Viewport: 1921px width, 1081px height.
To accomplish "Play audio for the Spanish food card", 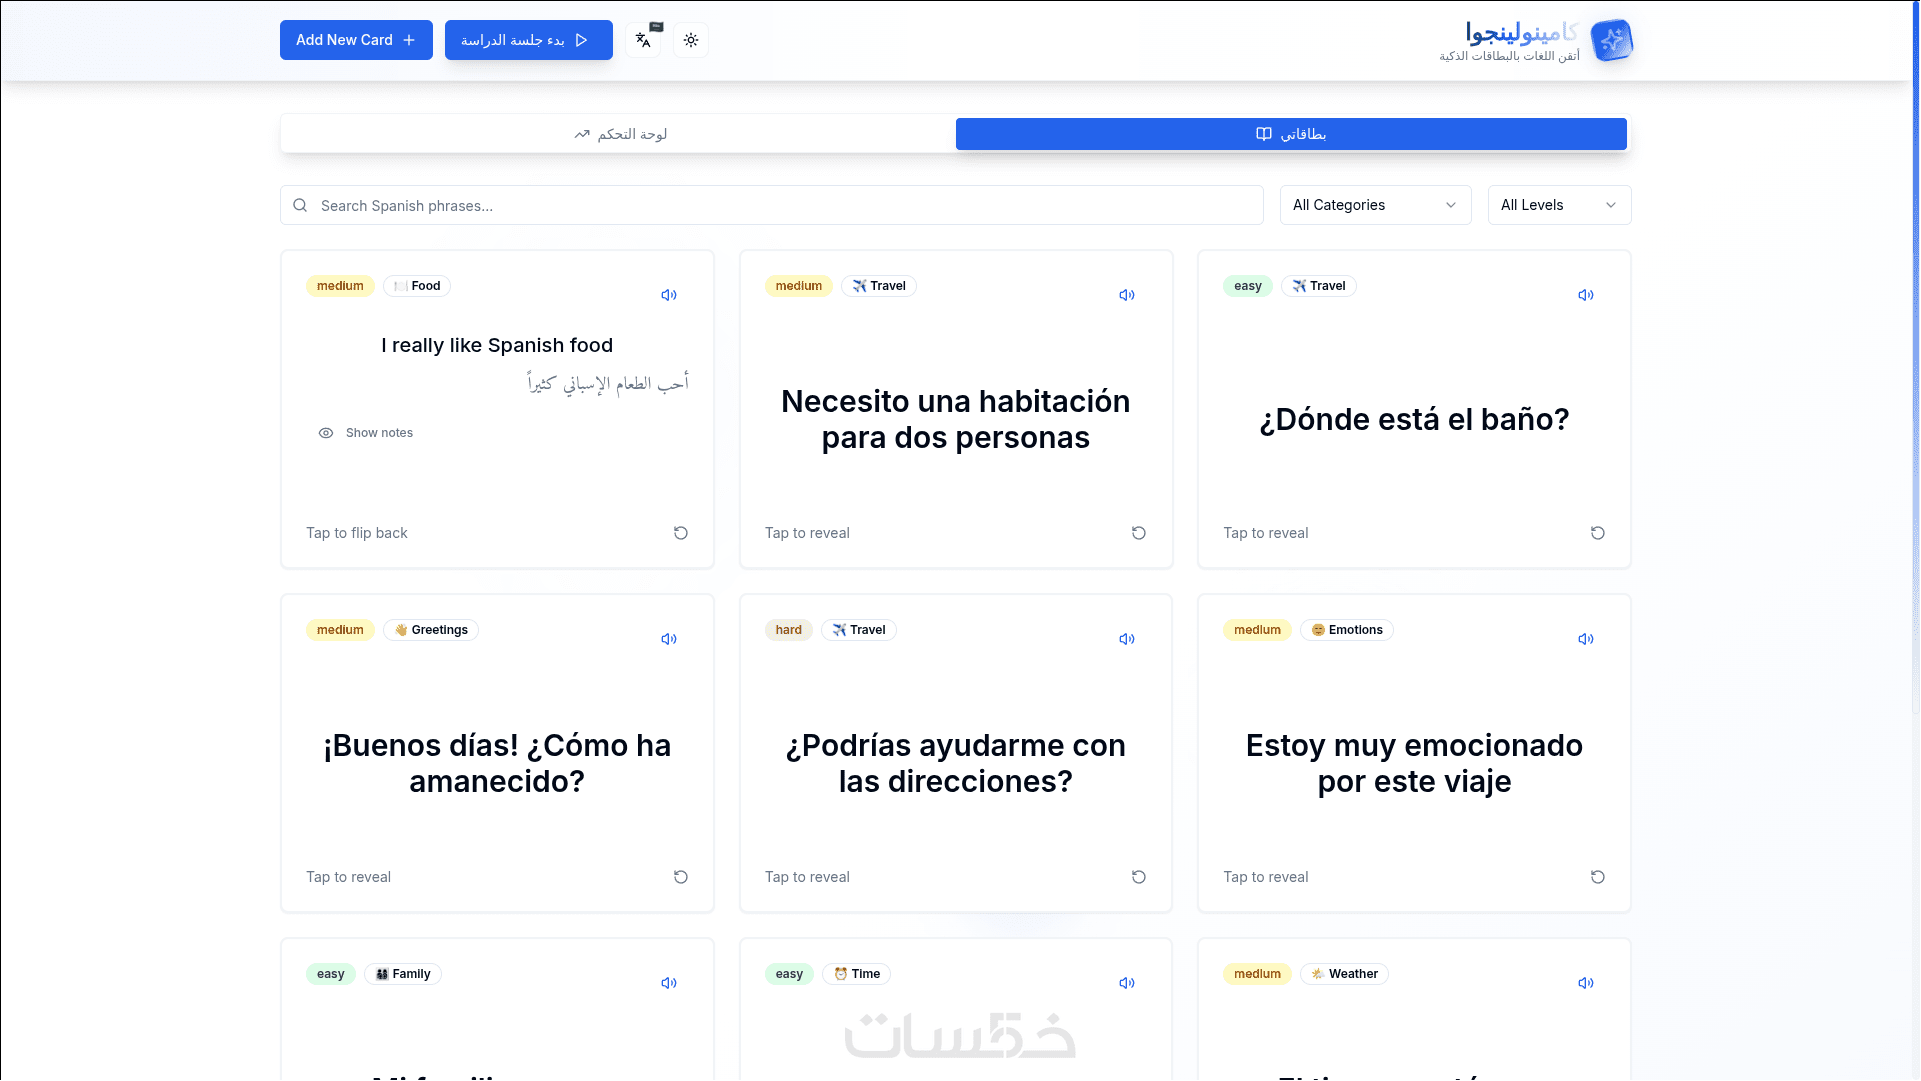I will tap(669, 295).
